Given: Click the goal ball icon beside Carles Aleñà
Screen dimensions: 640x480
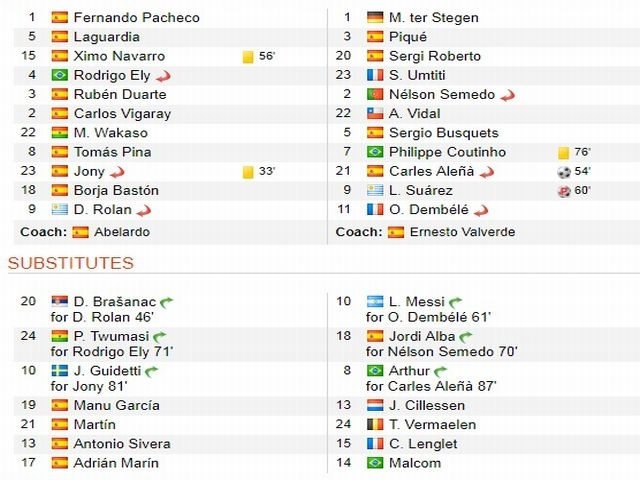Looking at the screenshot, I should (564, 172).
